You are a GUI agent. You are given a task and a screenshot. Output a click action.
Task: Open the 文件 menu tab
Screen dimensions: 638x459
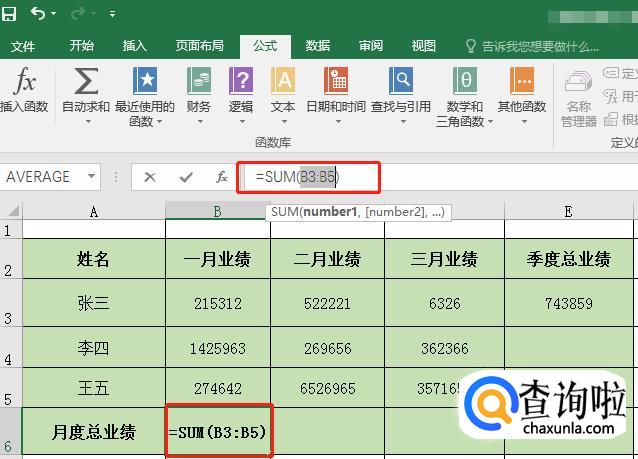click(x=23, y=46)
